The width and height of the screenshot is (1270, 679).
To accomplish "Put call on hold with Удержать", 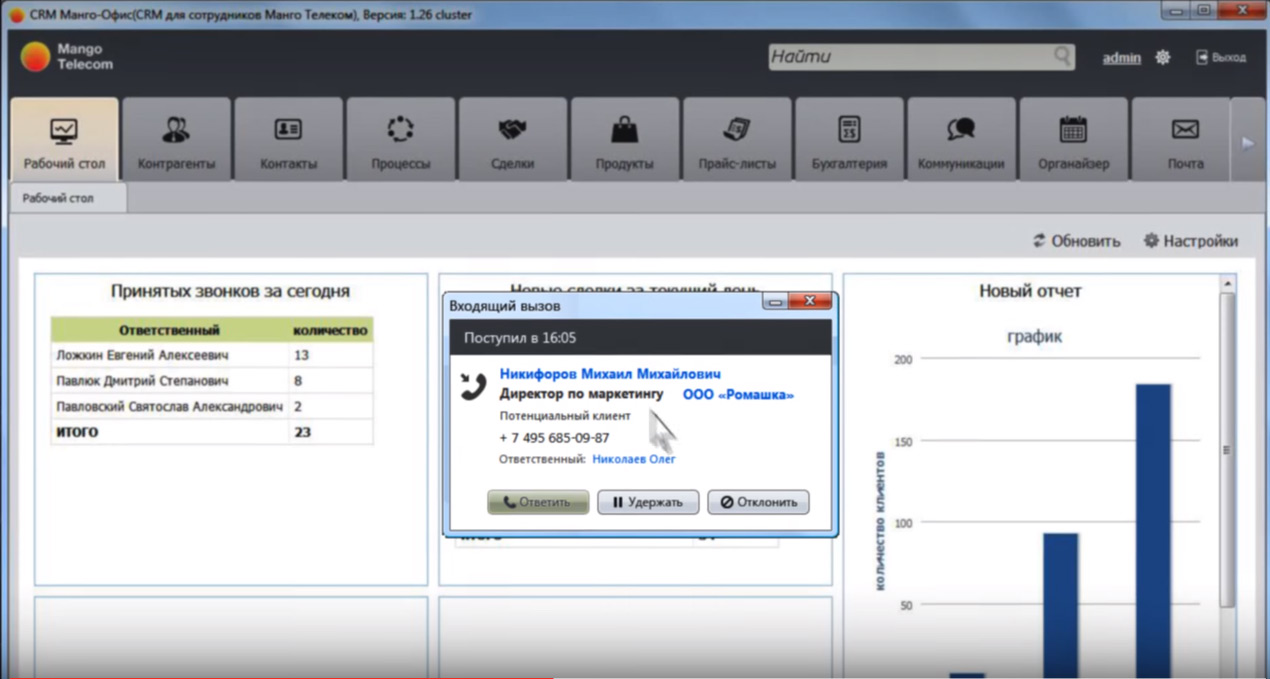I will pyautogui.click(x=647, y=502).
